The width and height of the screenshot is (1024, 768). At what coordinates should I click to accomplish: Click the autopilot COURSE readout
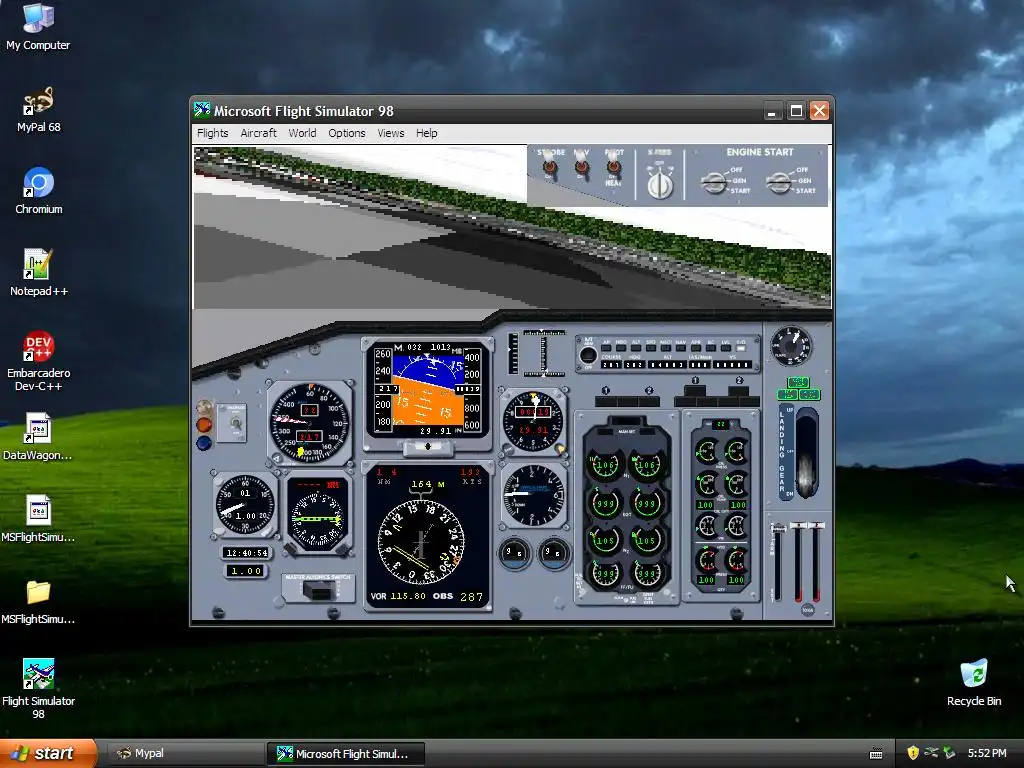(611, 364)
